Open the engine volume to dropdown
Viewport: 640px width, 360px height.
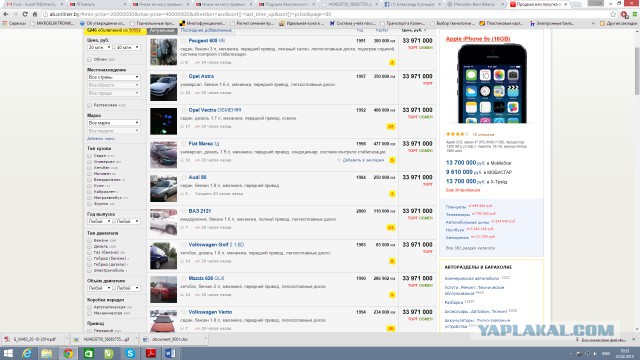128,288
